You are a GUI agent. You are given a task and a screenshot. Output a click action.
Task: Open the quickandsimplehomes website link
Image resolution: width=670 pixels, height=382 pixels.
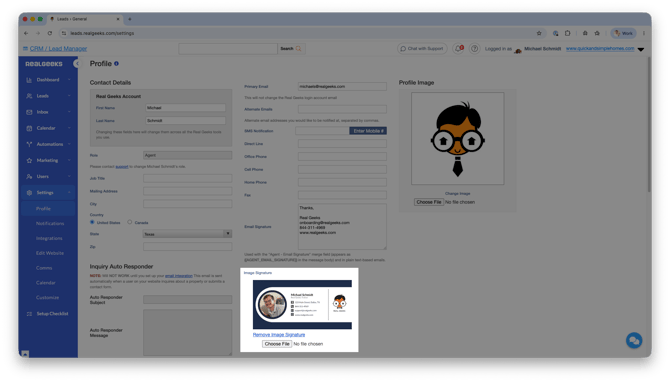(600, 49)
